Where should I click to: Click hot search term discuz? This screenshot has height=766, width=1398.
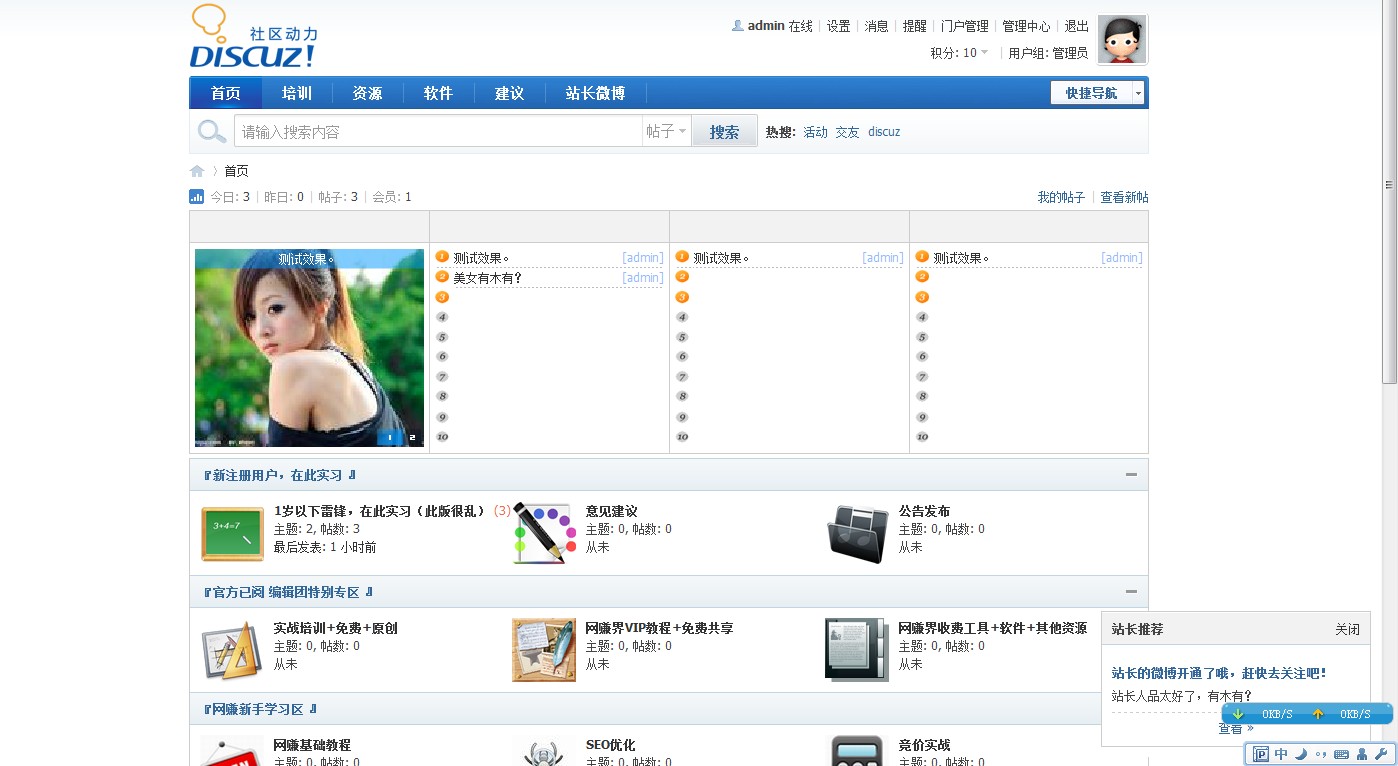884,132
